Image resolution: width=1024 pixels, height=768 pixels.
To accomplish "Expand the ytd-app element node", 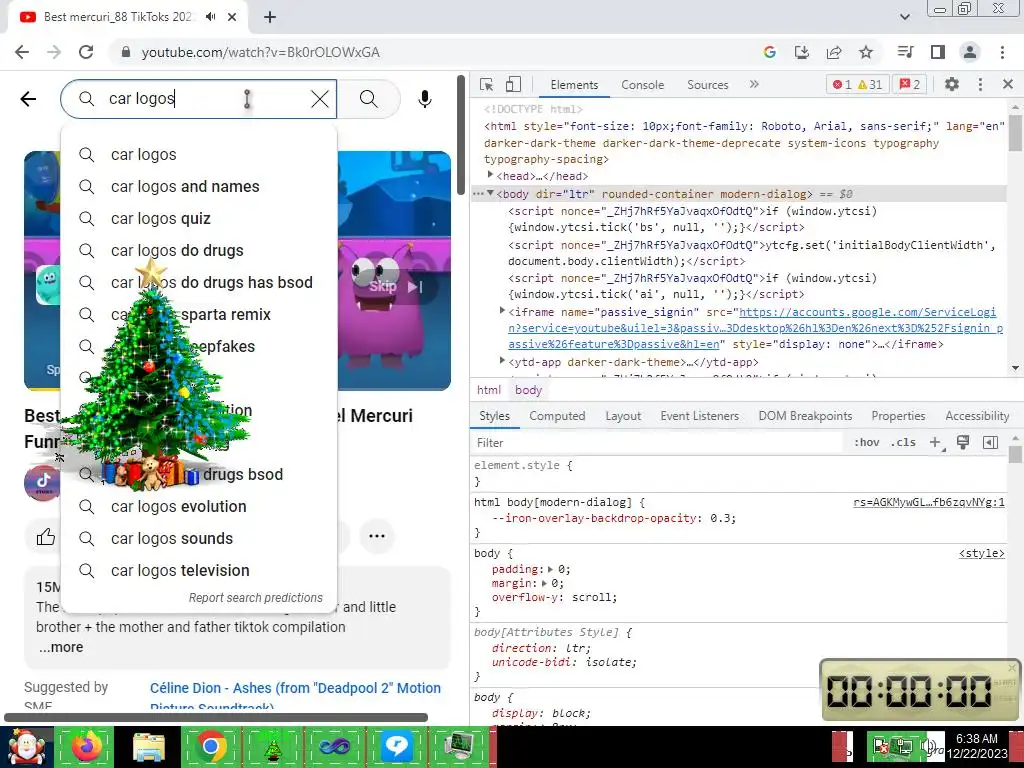I will (502, 360).
